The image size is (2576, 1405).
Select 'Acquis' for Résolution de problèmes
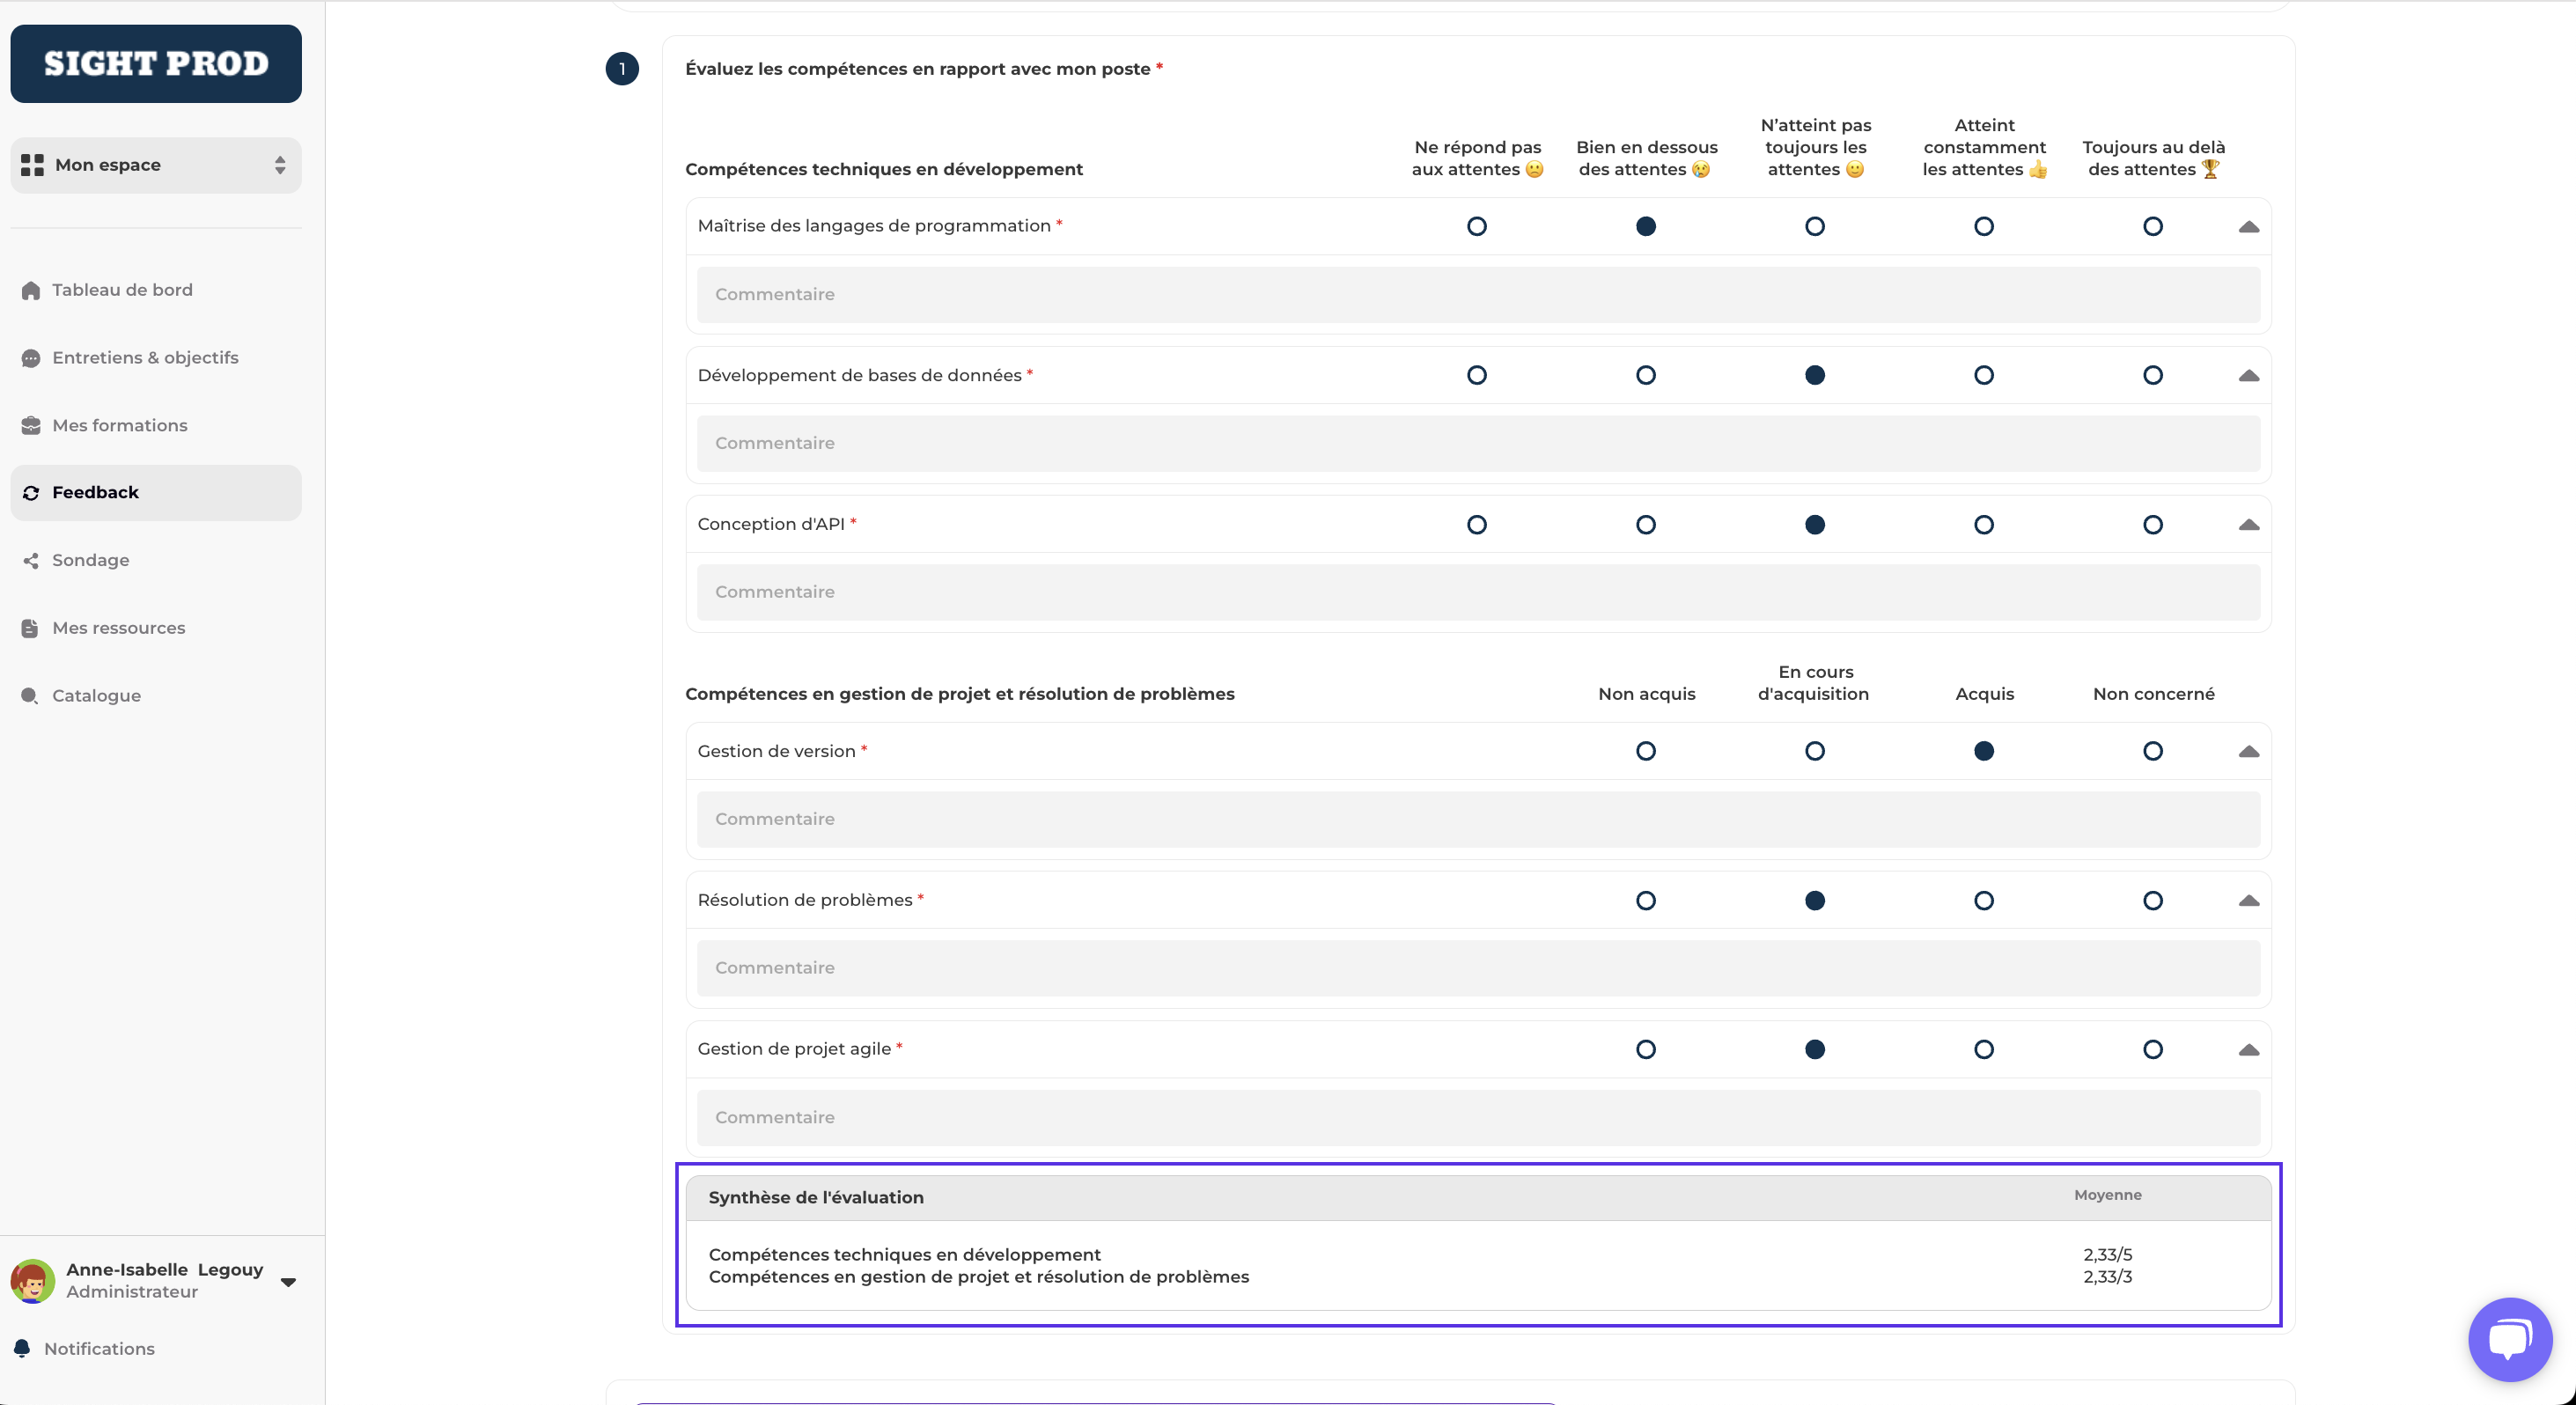point(1984,900)
